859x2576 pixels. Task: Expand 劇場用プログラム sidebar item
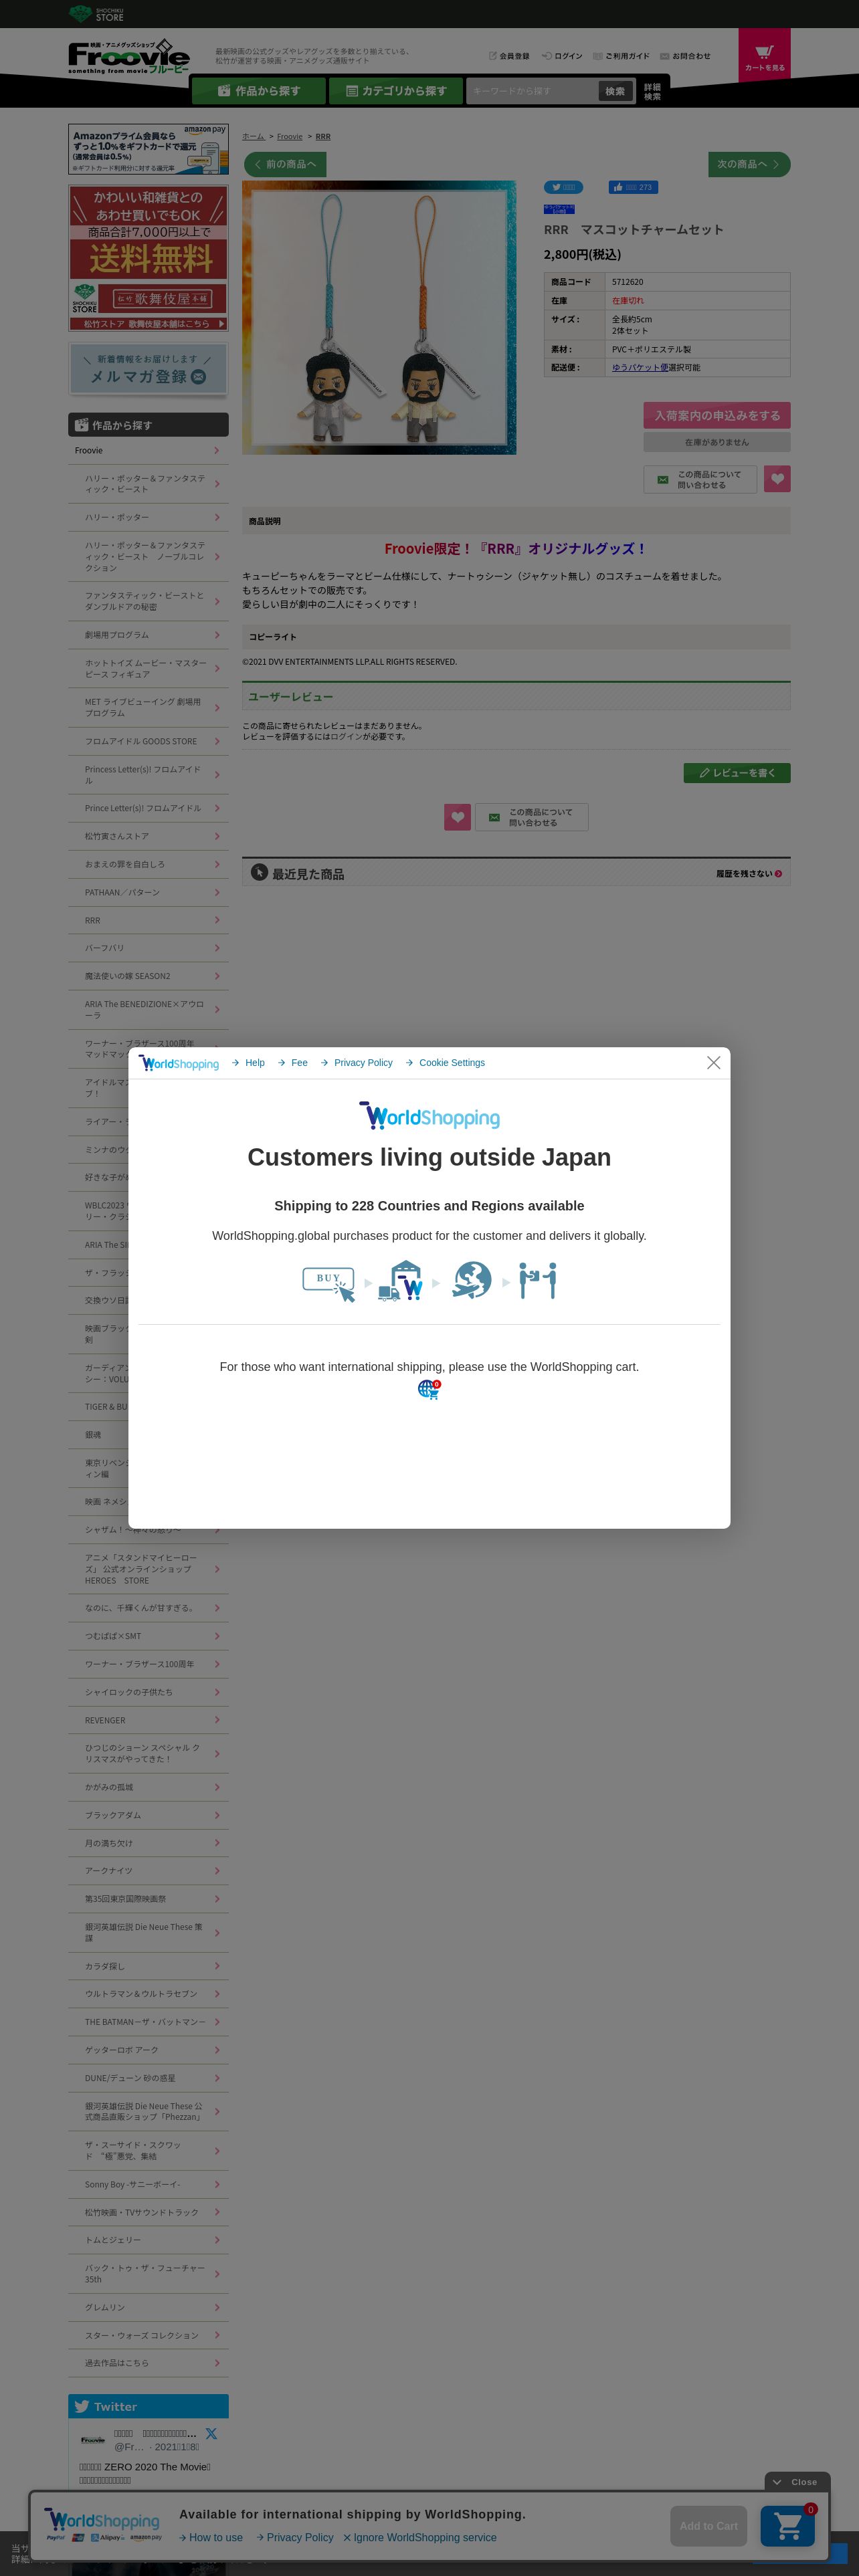point(148,635)
